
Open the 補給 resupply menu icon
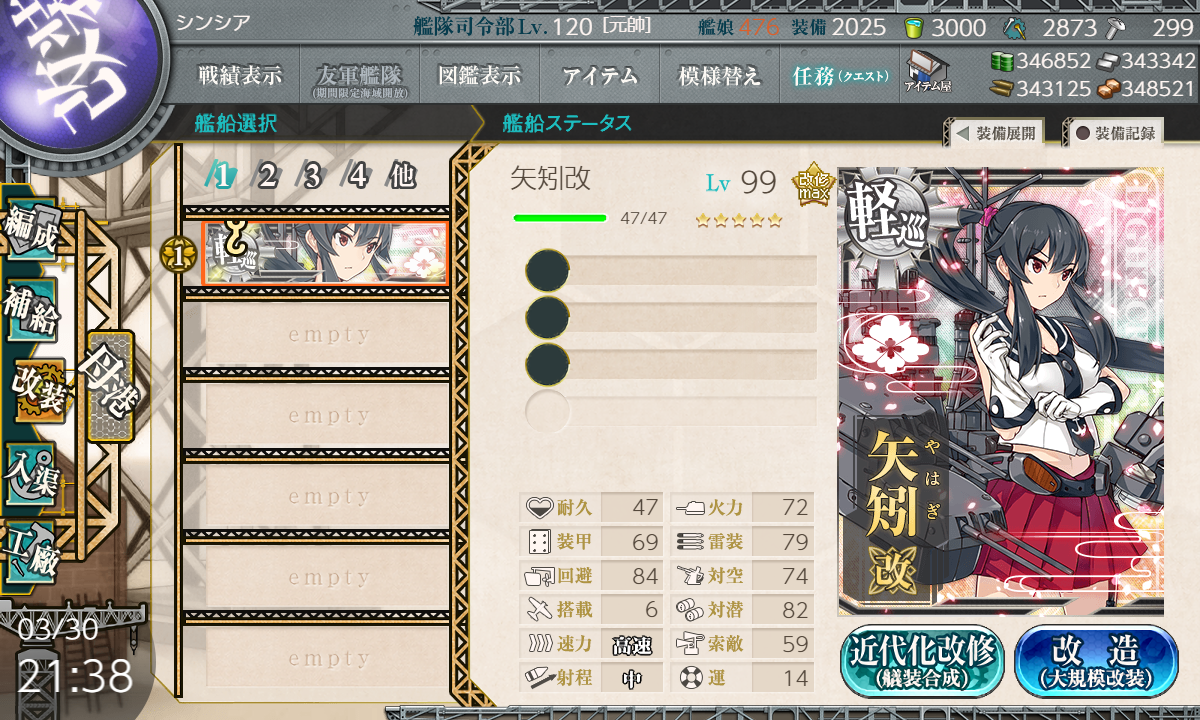pyautogui.click(x=32, y=311)
